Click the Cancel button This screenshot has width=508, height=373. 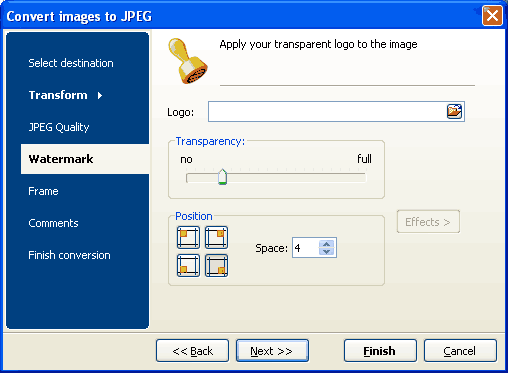[x=460, y=351]
